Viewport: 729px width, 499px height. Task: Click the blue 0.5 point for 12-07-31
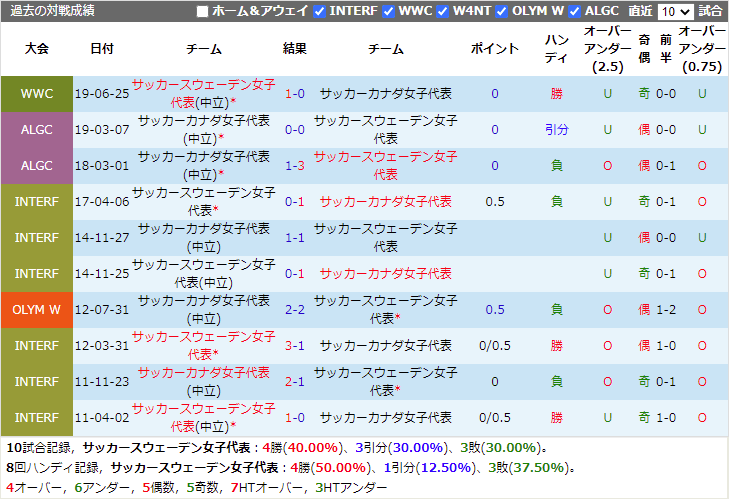click(x=495, y=310)
